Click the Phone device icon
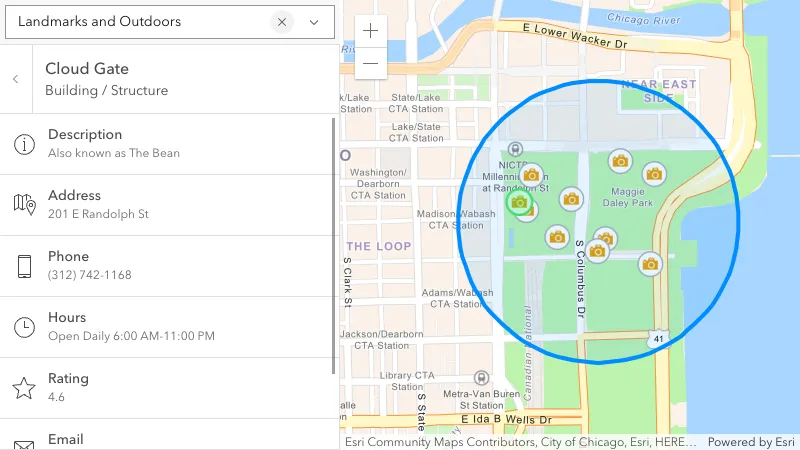This screenshot has width=800, height=450. [25, 266]
